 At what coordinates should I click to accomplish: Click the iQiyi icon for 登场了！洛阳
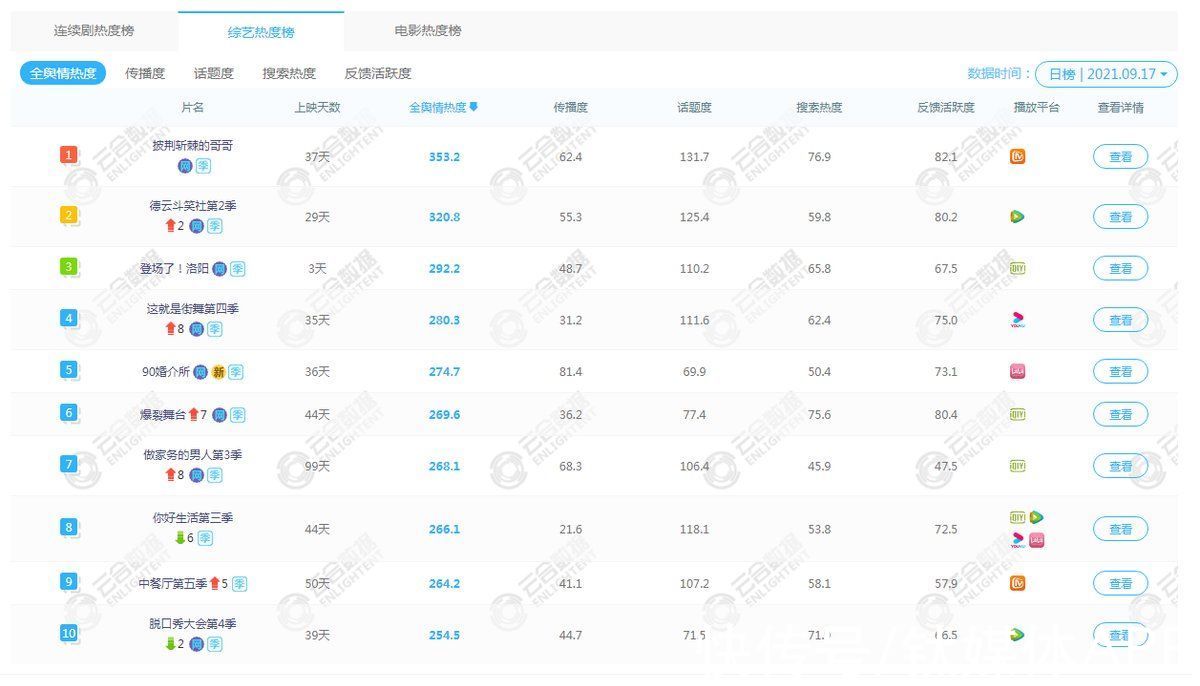click(x=1017, y=269)
